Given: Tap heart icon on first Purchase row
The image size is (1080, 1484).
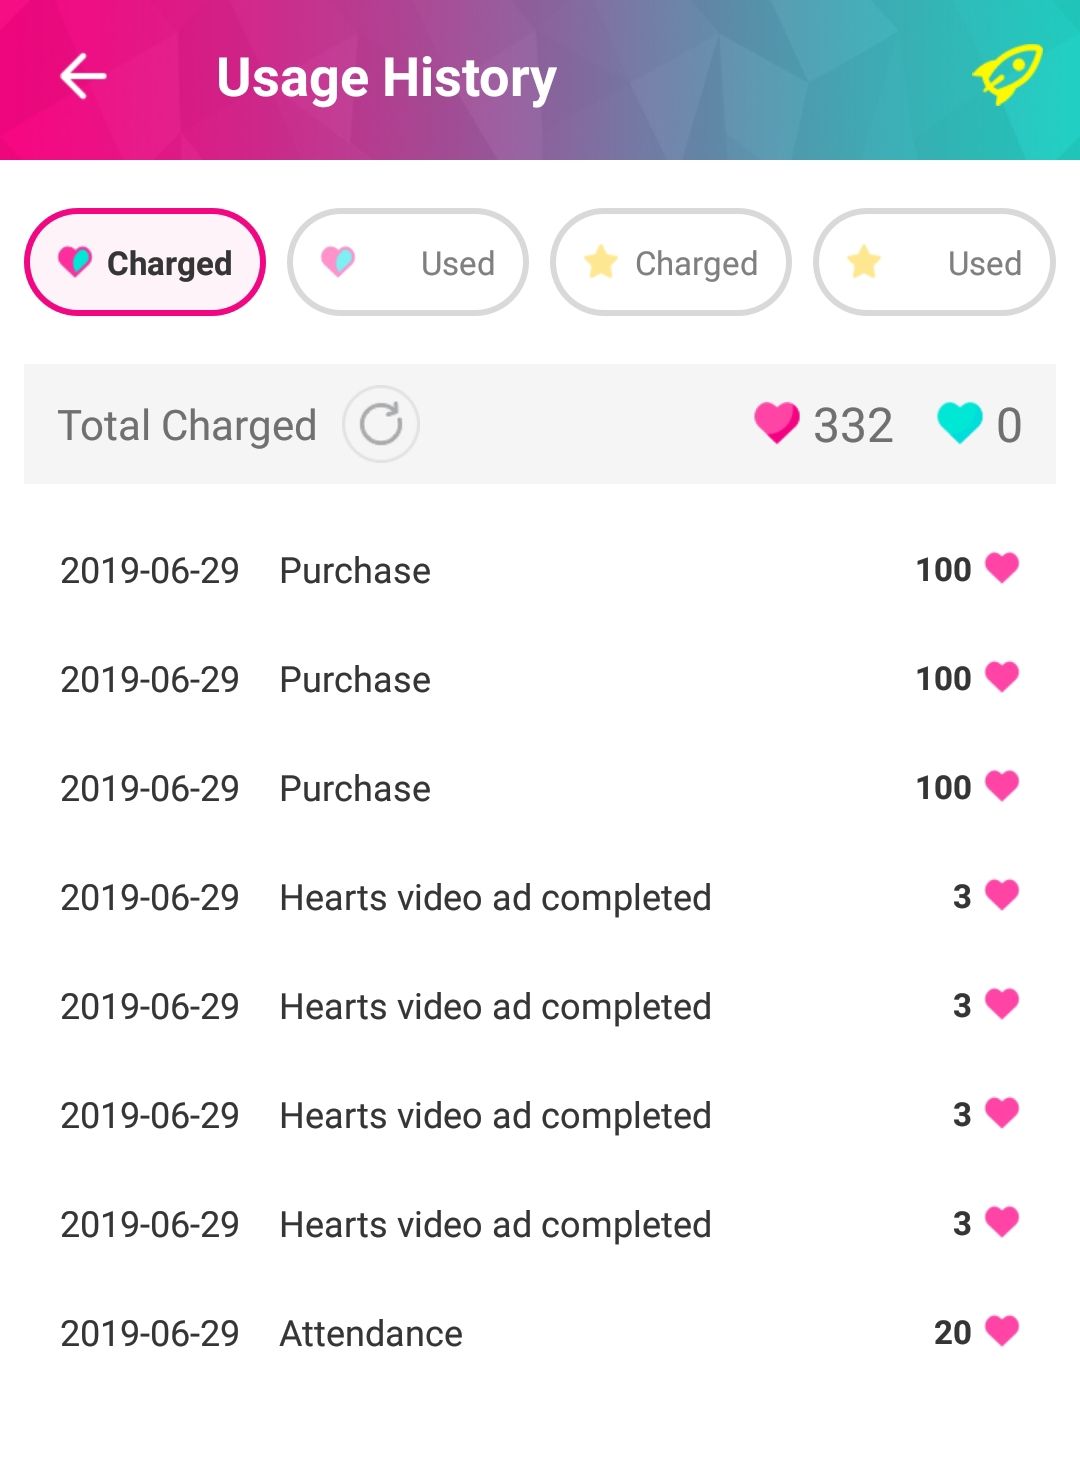Looking at the screenshot, I should [1002, 568].
